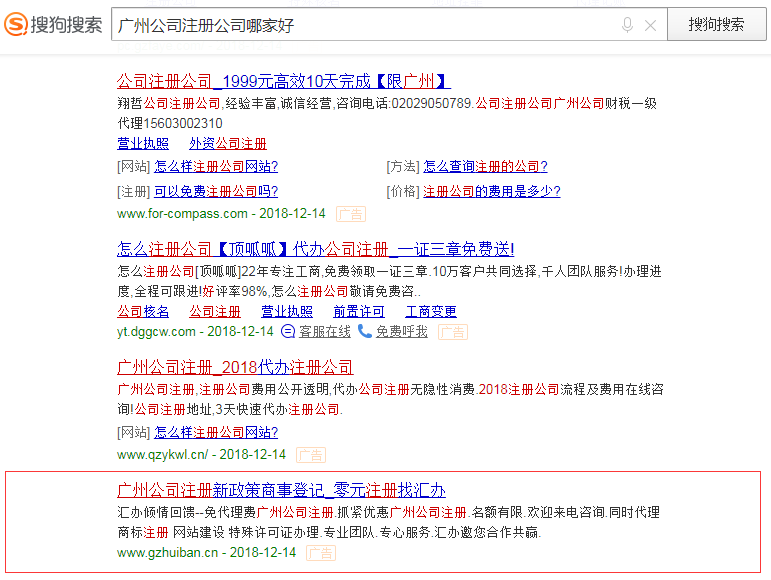This screenshot has width=771, height=580.
Task: Click the 客服在线 chat icon
Action: point(288,332)
